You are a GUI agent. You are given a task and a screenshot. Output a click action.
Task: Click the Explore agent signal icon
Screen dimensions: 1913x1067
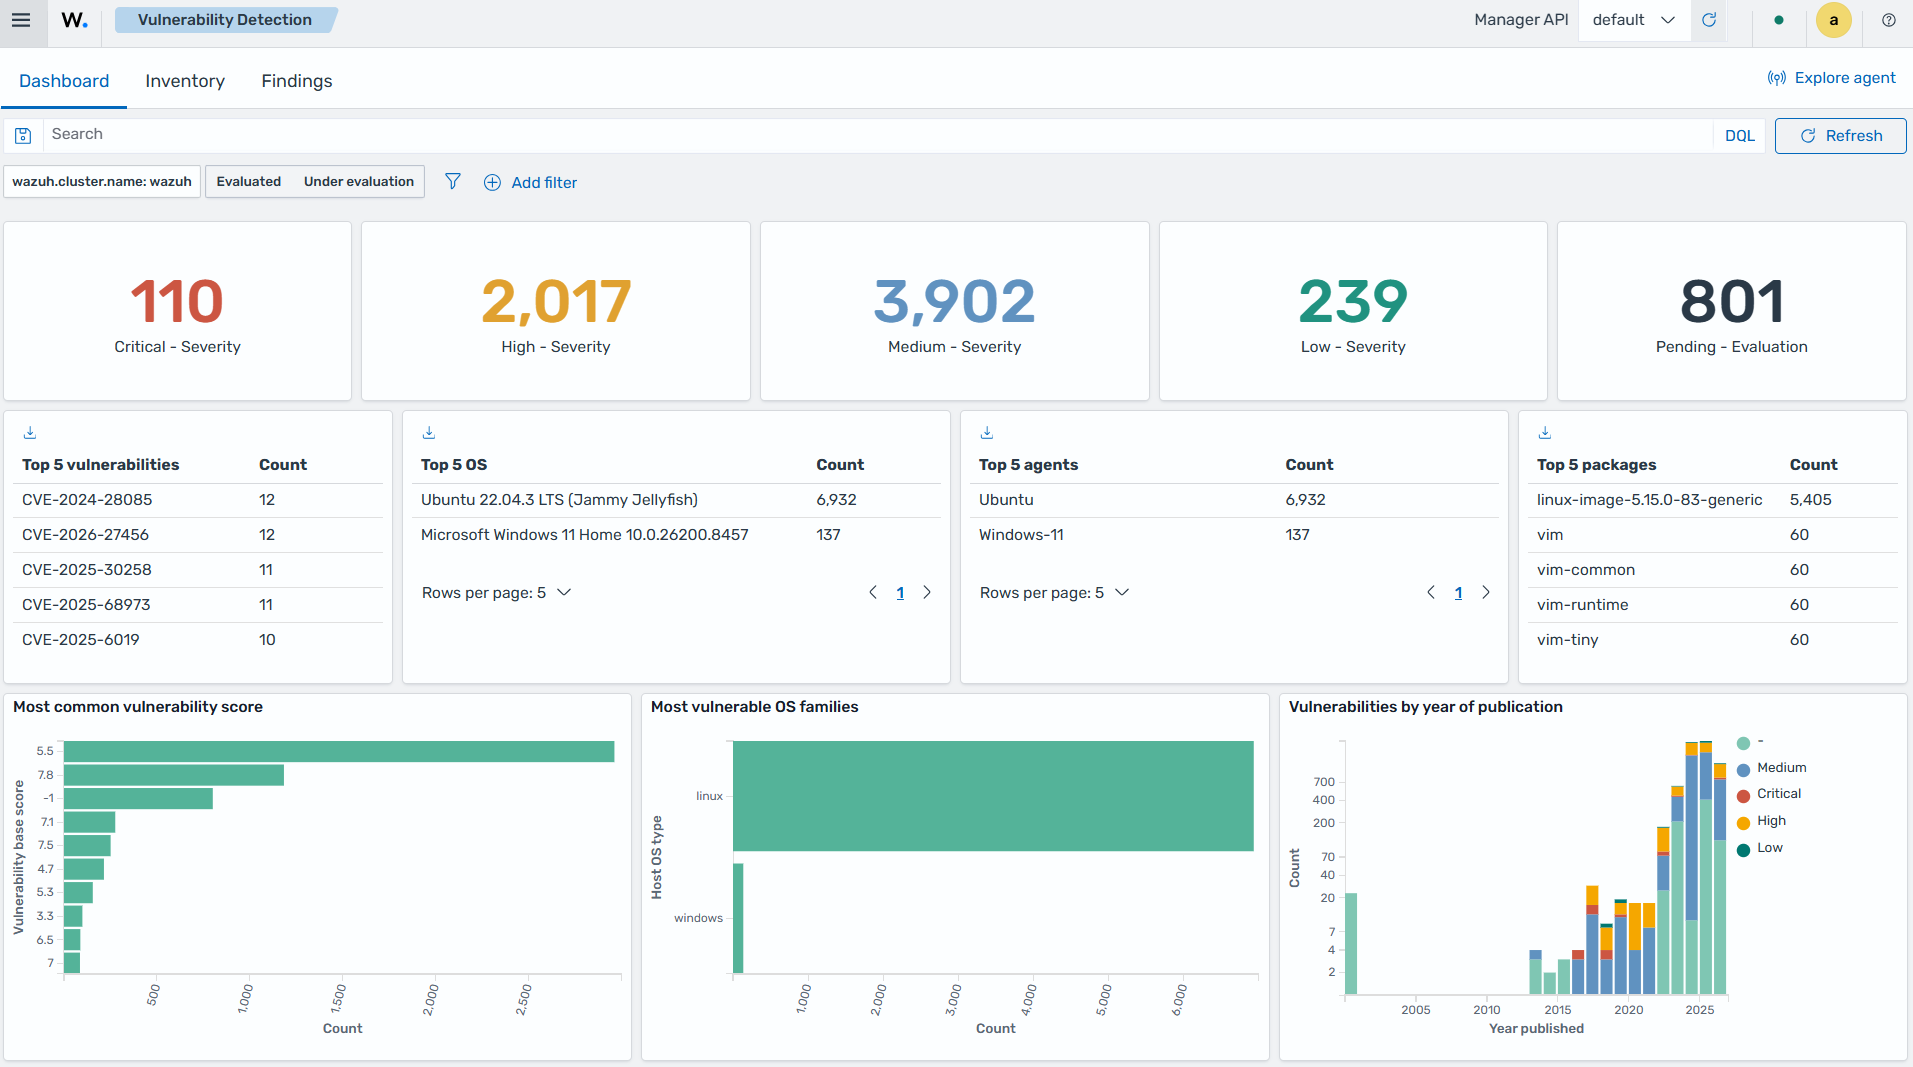click(1777, 78)
